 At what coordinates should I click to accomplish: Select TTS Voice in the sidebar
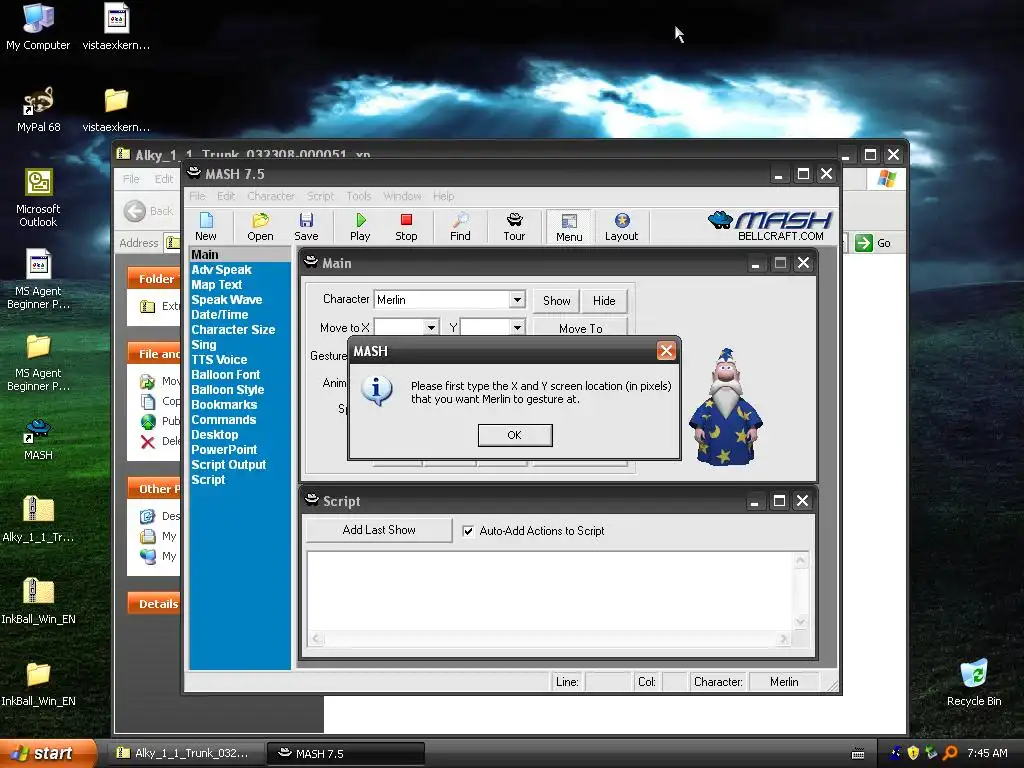[x=219, y=360]
